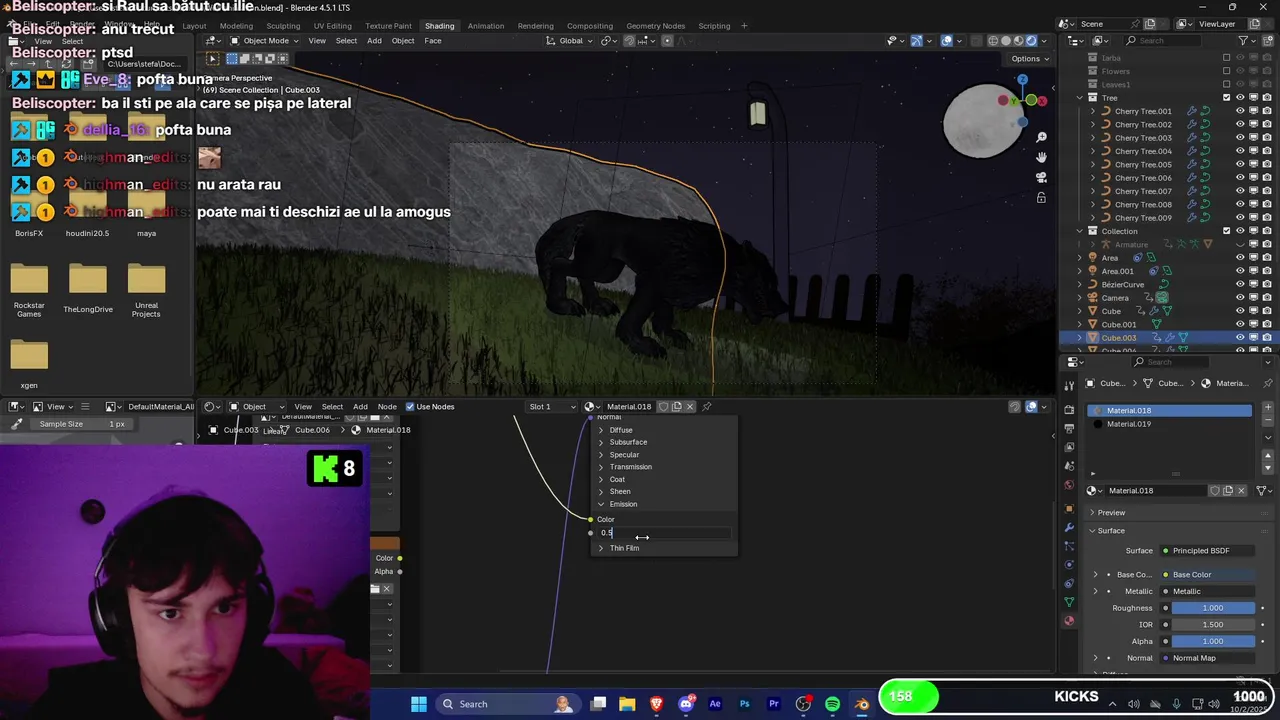
Task: Toggle Tree collection exclude checkbox
Action: click(x=1227, y=98)
